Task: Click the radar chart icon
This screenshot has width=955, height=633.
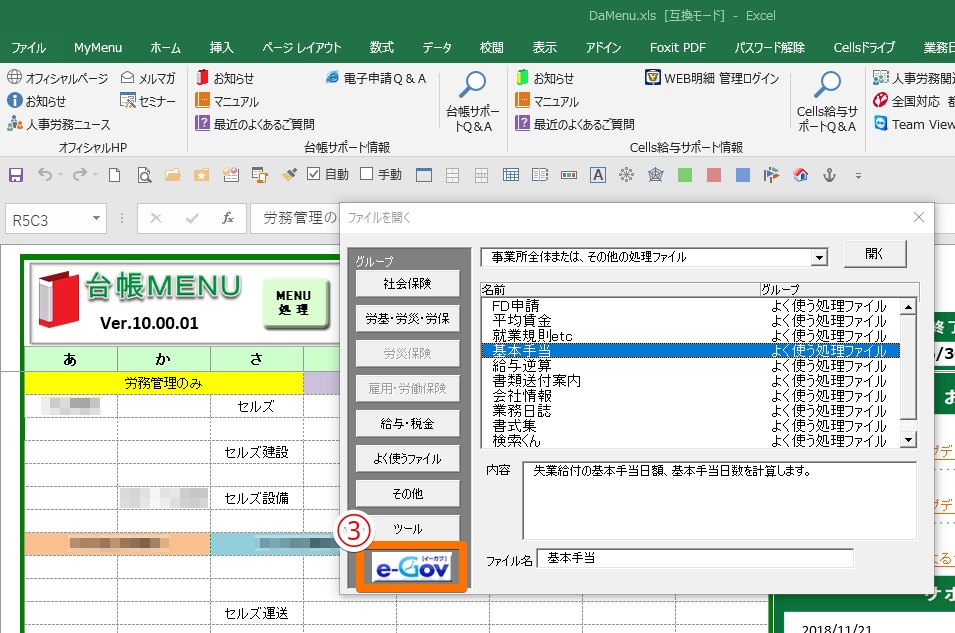Action: coord(655,175)
